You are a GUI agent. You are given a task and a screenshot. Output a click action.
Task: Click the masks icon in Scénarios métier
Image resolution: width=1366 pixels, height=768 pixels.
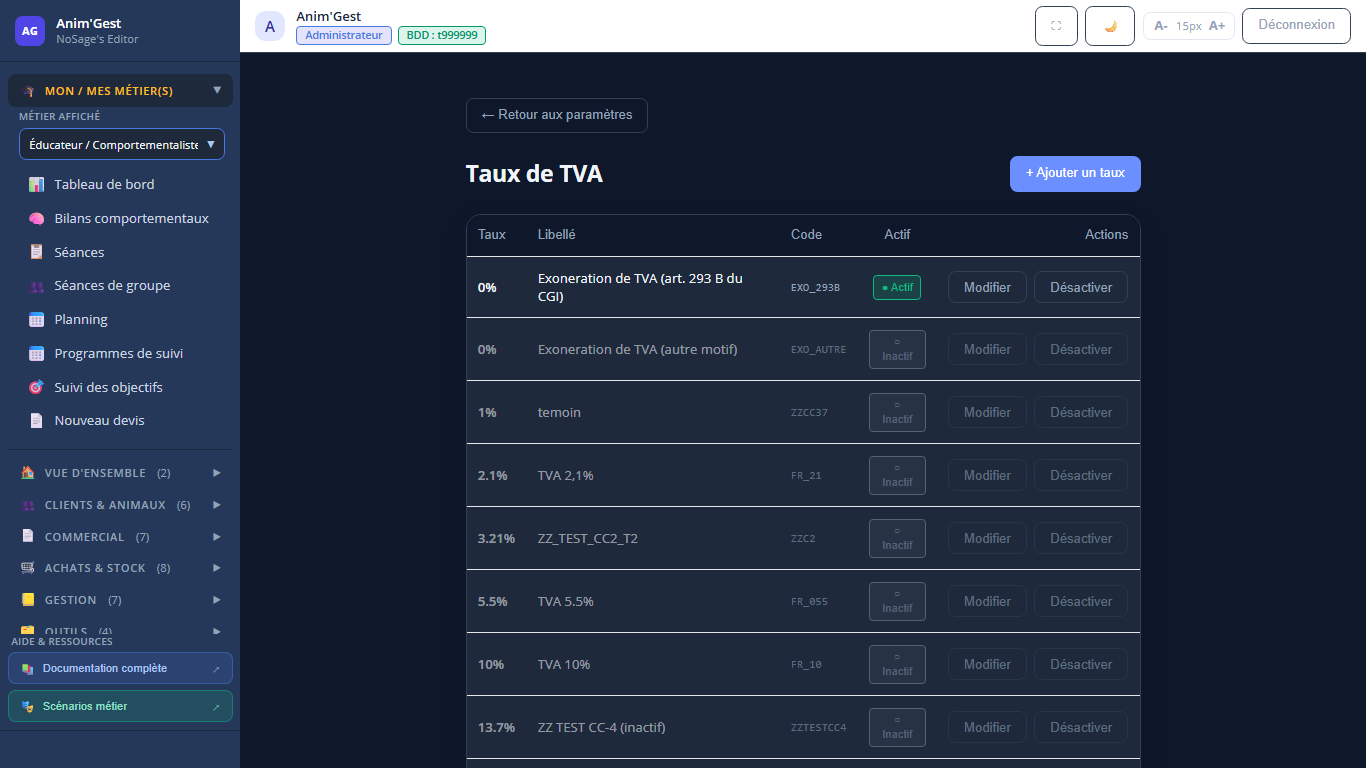click(x=27, y=707)
